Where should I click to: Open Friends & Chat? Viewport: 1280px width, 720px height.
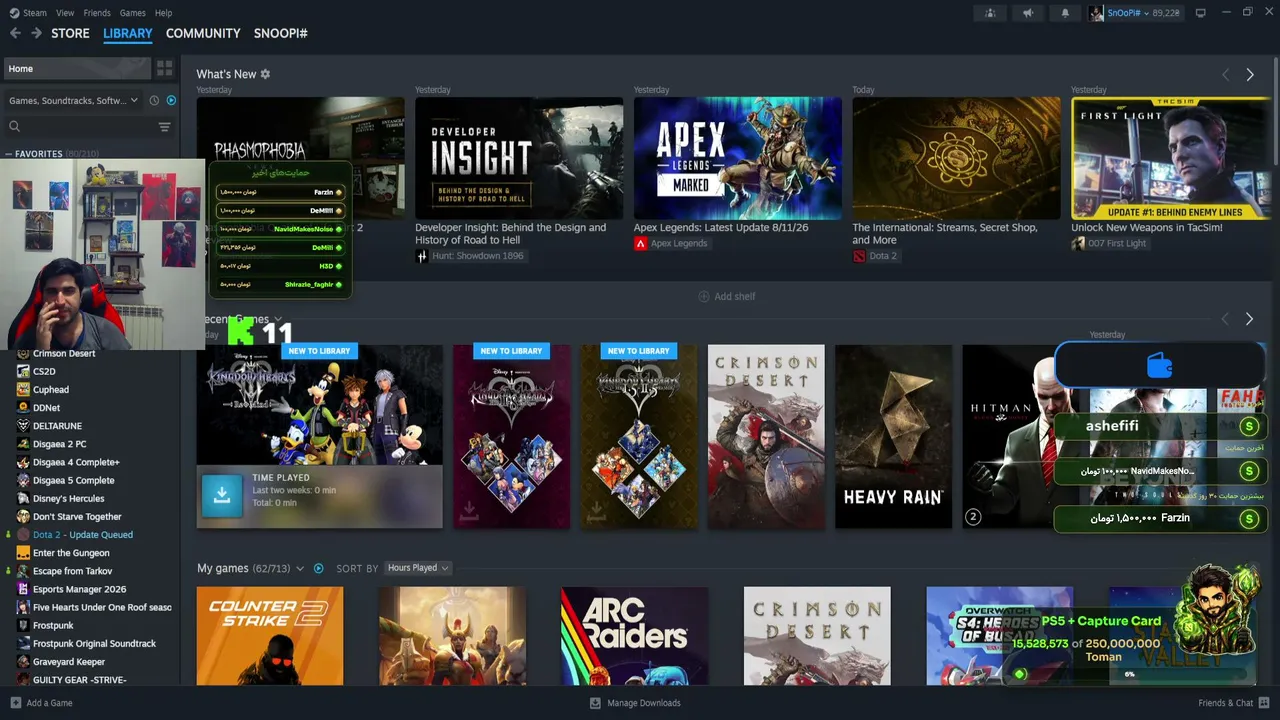[x=1232, y=703]
